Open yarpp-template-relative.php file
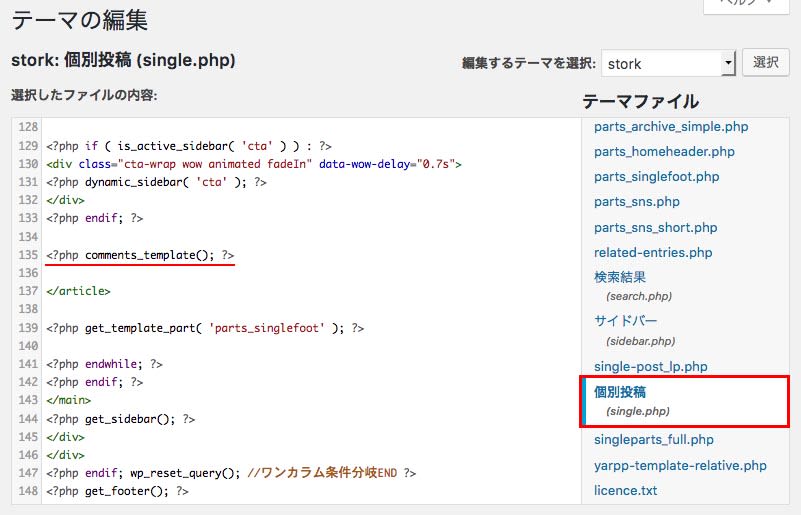801x515 pixels. tap(680, 465)
